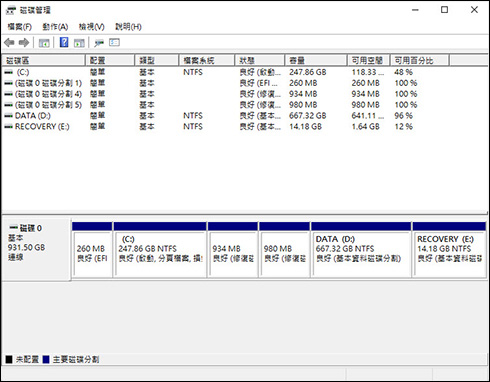
Task: Maximize the Disk Management window
Action: pos(444,10)
